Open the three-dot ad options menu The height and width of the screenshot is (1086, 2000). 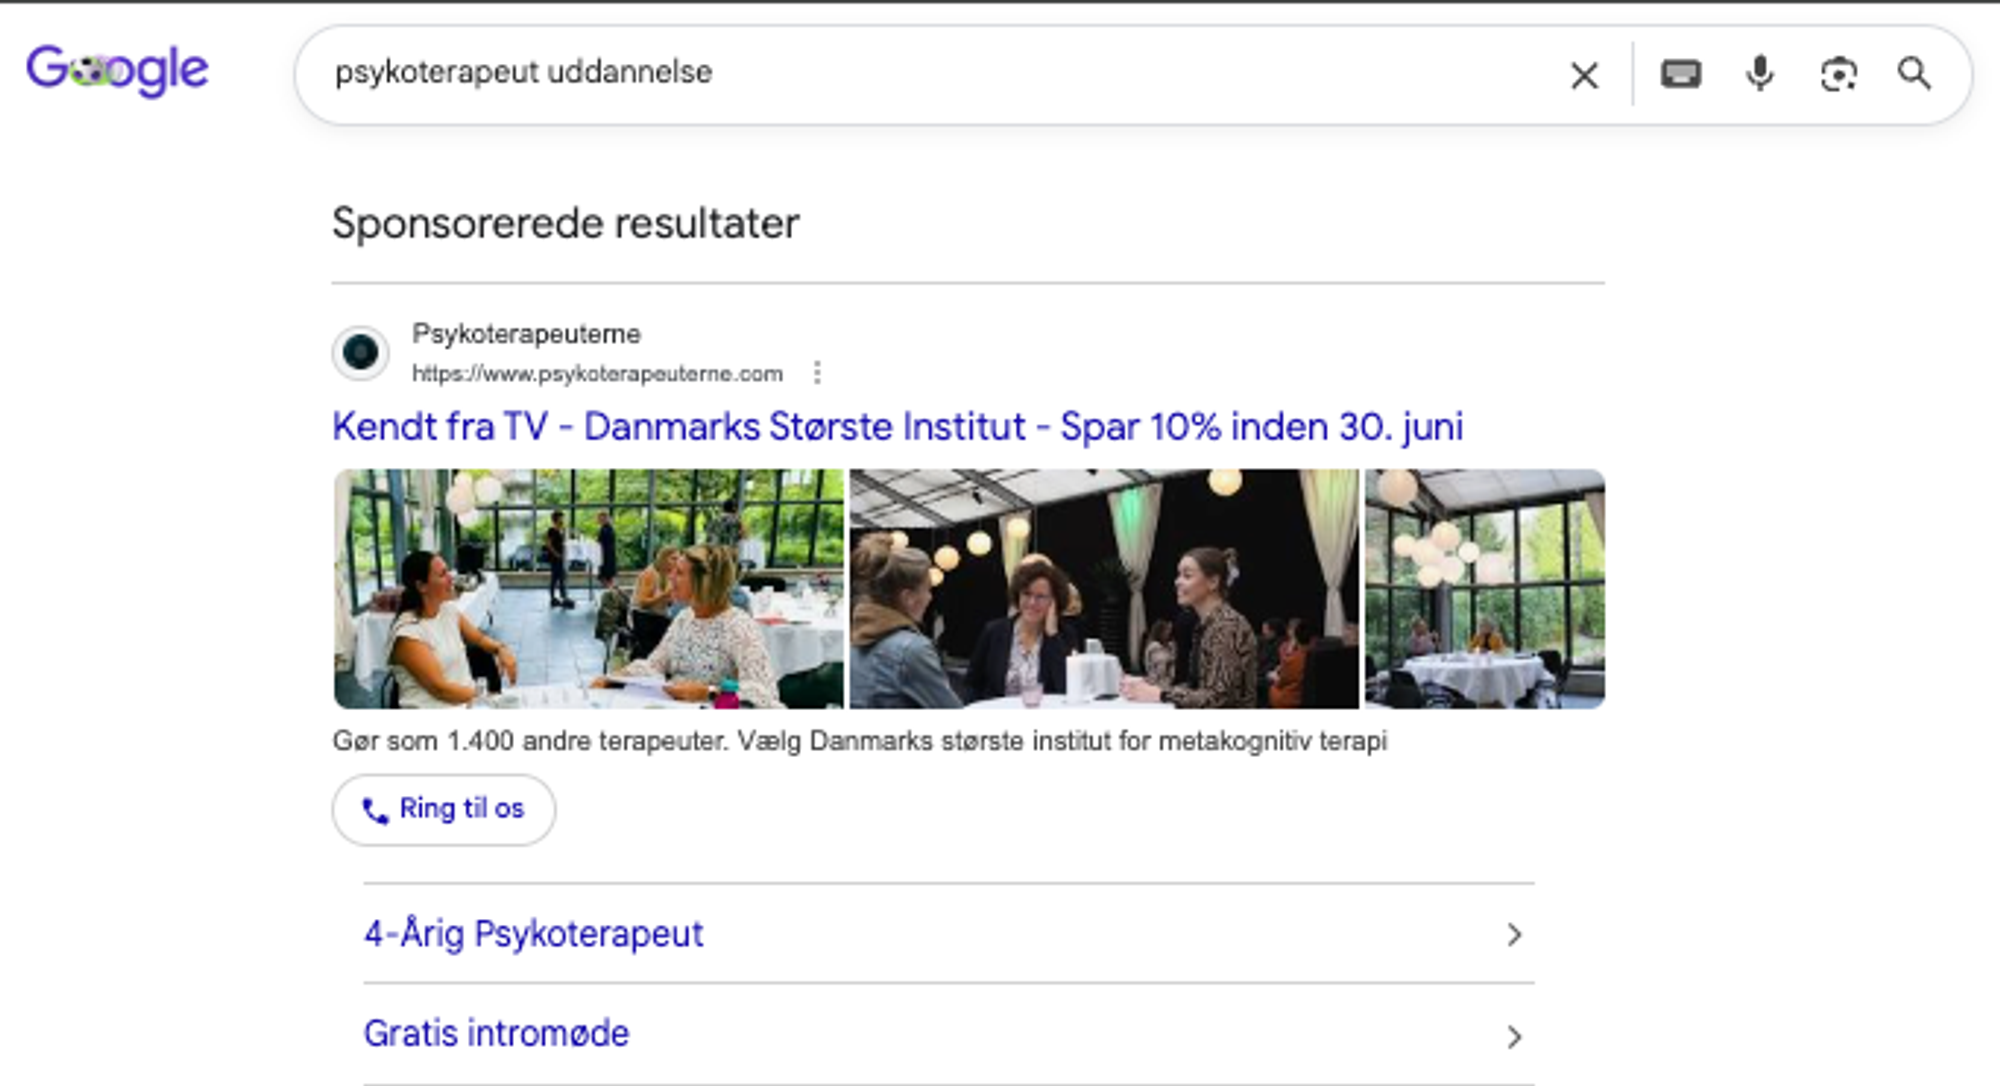(817, 373)
